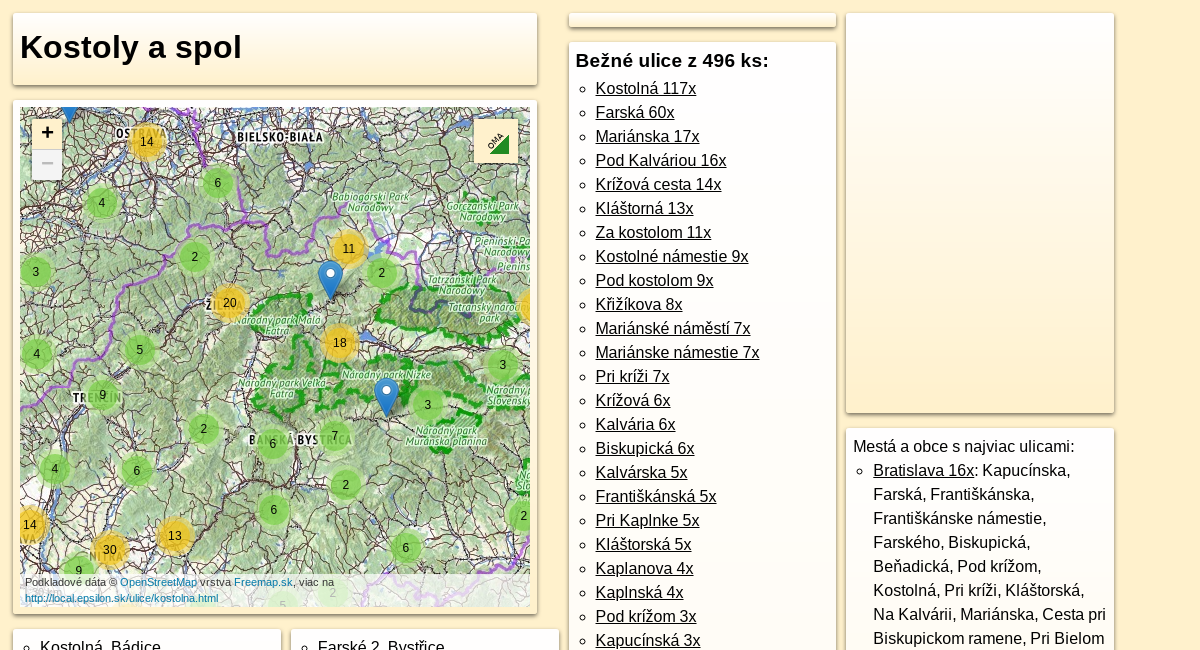Open the cluster marker showing 18
Screen dimensions: 1200x650
tap(340, 343)
